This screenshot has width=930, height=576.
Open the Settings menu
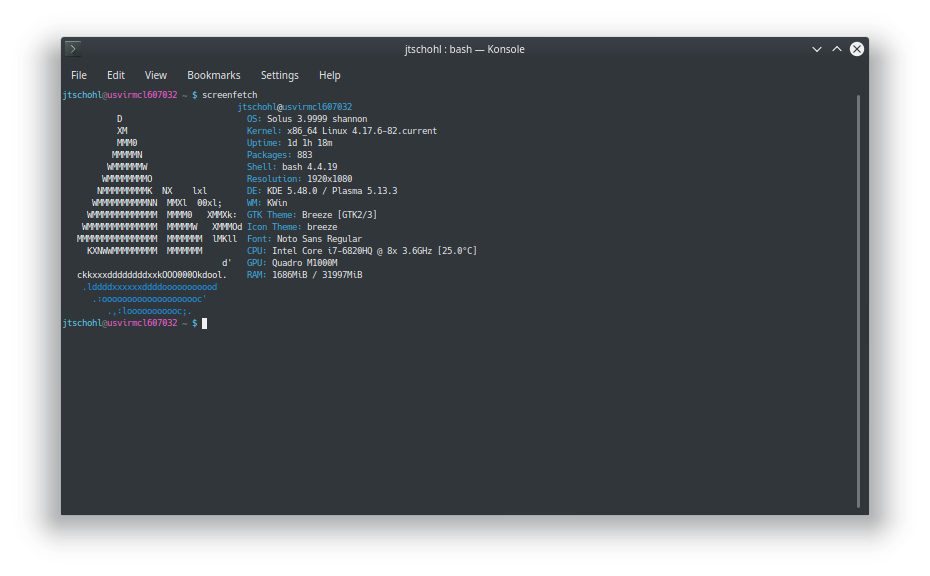(x=280, y=75)
